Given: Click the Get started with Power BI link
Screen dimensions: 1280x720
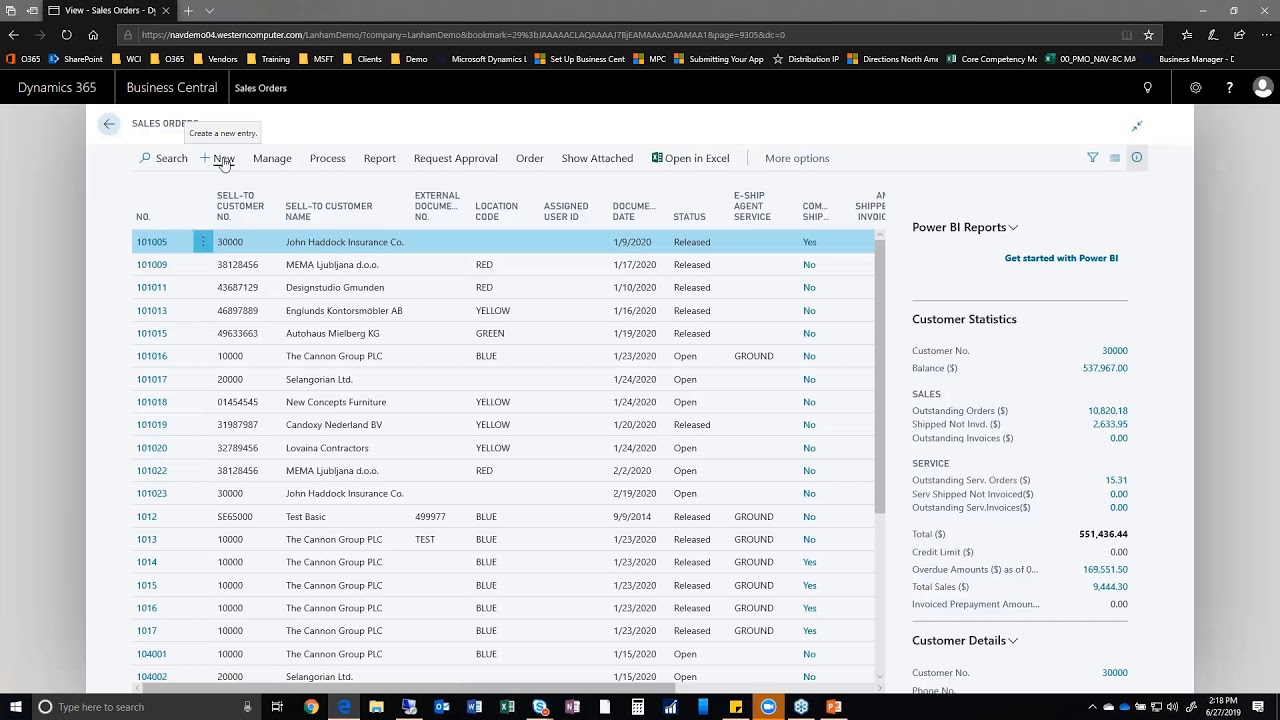Looking at the screenshot, I should [x=1061, y=258].
